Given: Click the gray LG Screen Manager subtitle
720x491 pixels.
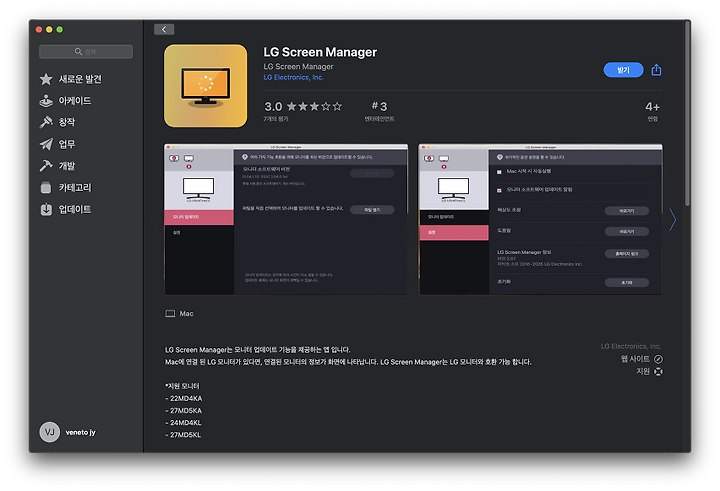Looking at the screenshot, I should coord(298,67).
